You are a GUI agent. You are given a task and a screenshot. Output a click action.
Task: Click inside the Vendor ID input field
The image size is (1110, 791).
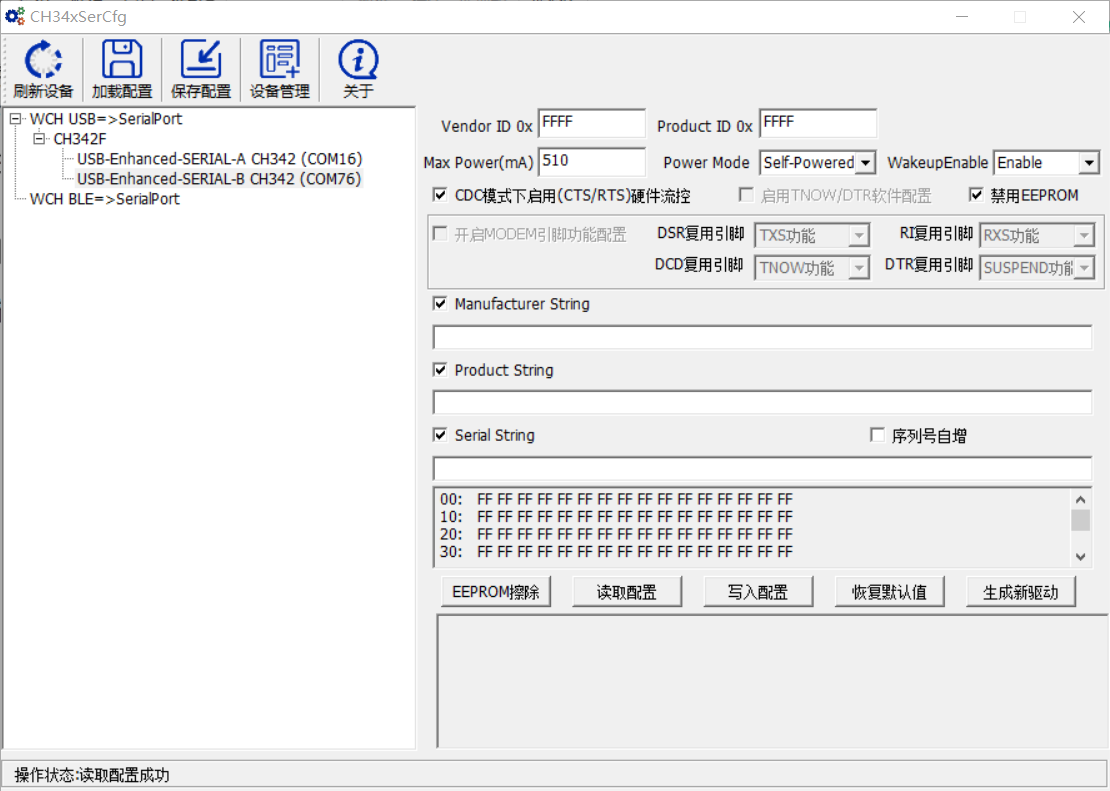591,122
